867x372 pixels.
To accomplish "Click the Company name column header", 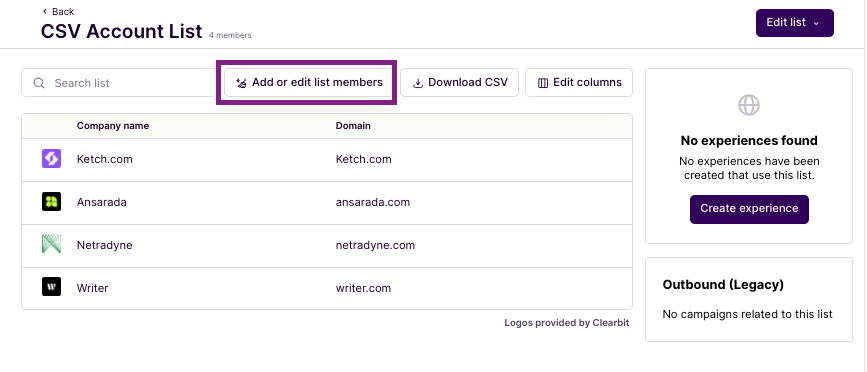I will tap(113, 125).
